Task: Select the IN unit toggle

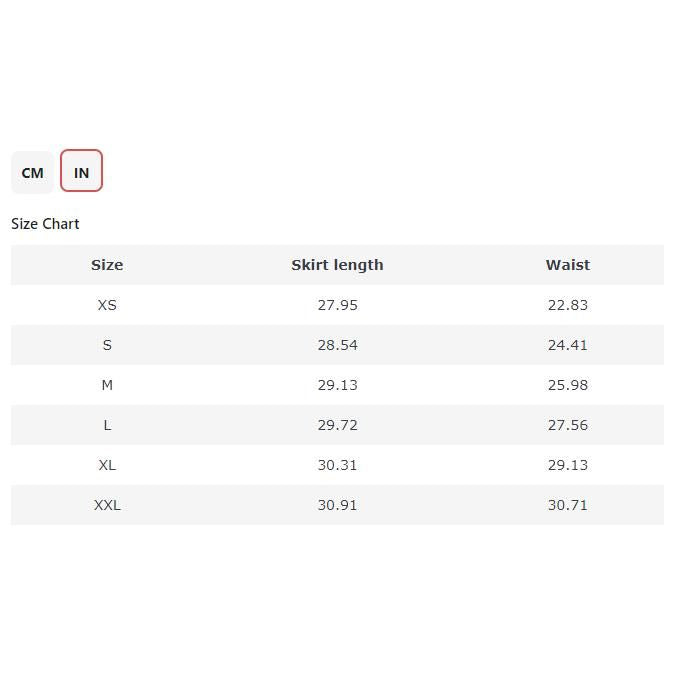Action: click(x=81, y=172)
